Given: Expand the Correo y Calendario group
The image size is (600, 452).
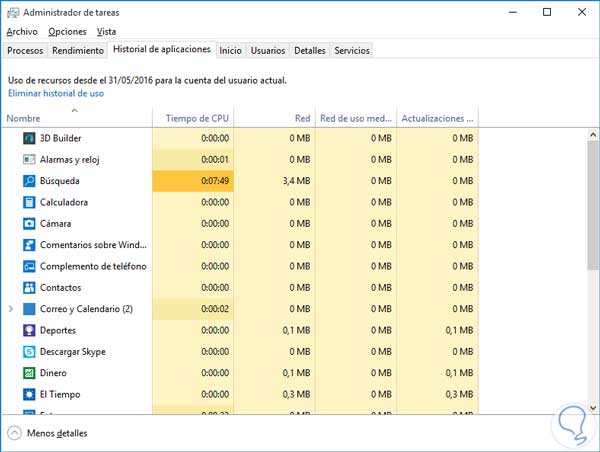Looking at the screenshot, I should point(11,309).
